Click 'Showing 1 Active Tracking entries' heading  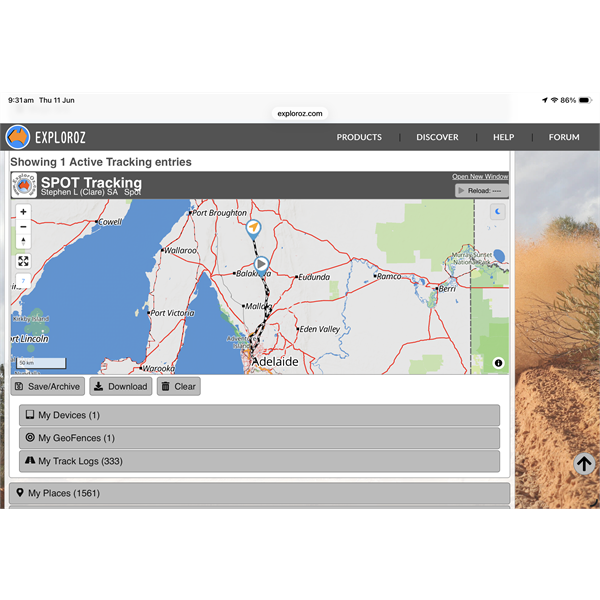point(101,162)
